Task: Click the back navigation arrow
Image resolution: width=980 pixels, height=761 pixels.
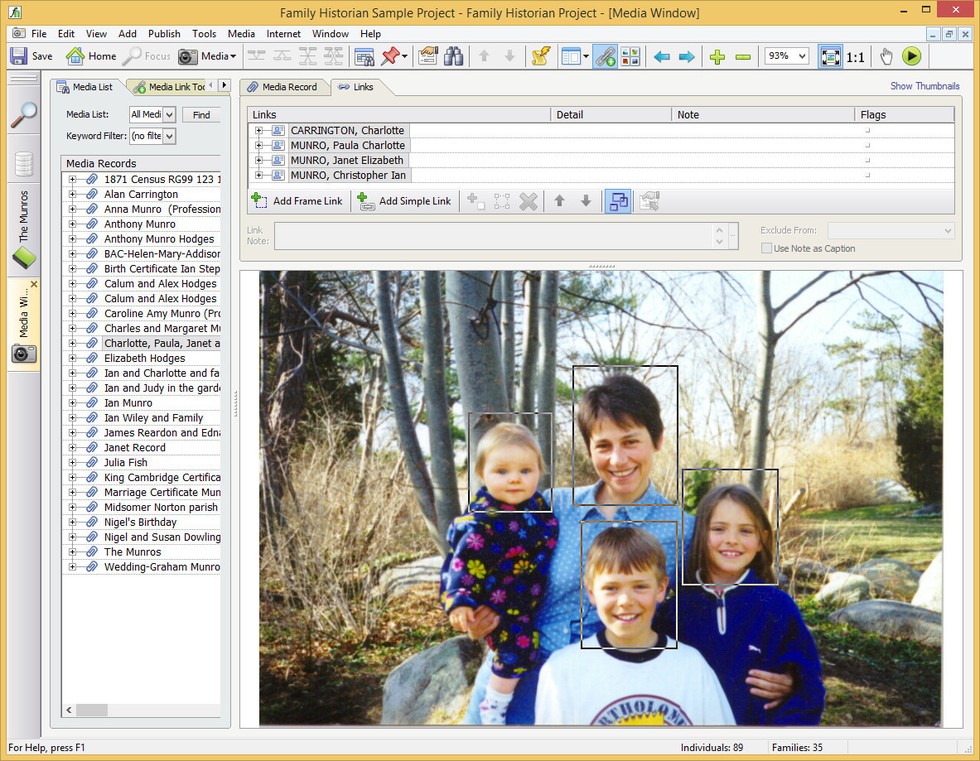Action: tap(661, 57)
